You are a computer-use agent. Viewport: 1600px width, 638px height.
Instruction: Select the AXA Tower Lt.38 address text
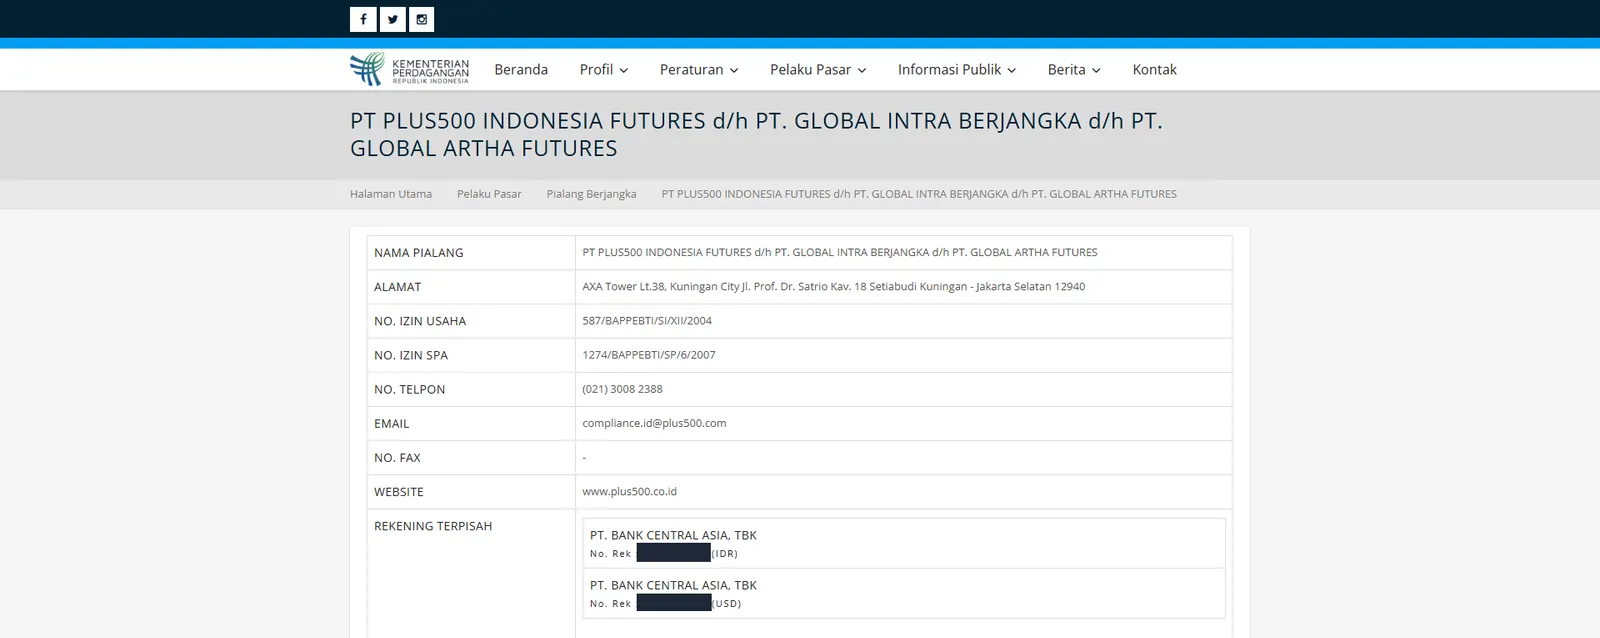tap(833, 287)
